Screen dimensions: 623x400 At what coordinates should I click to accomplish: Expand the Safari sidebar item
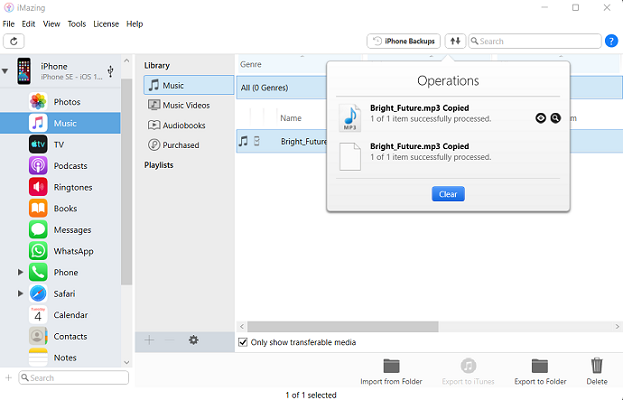click(x=20, y=294)
